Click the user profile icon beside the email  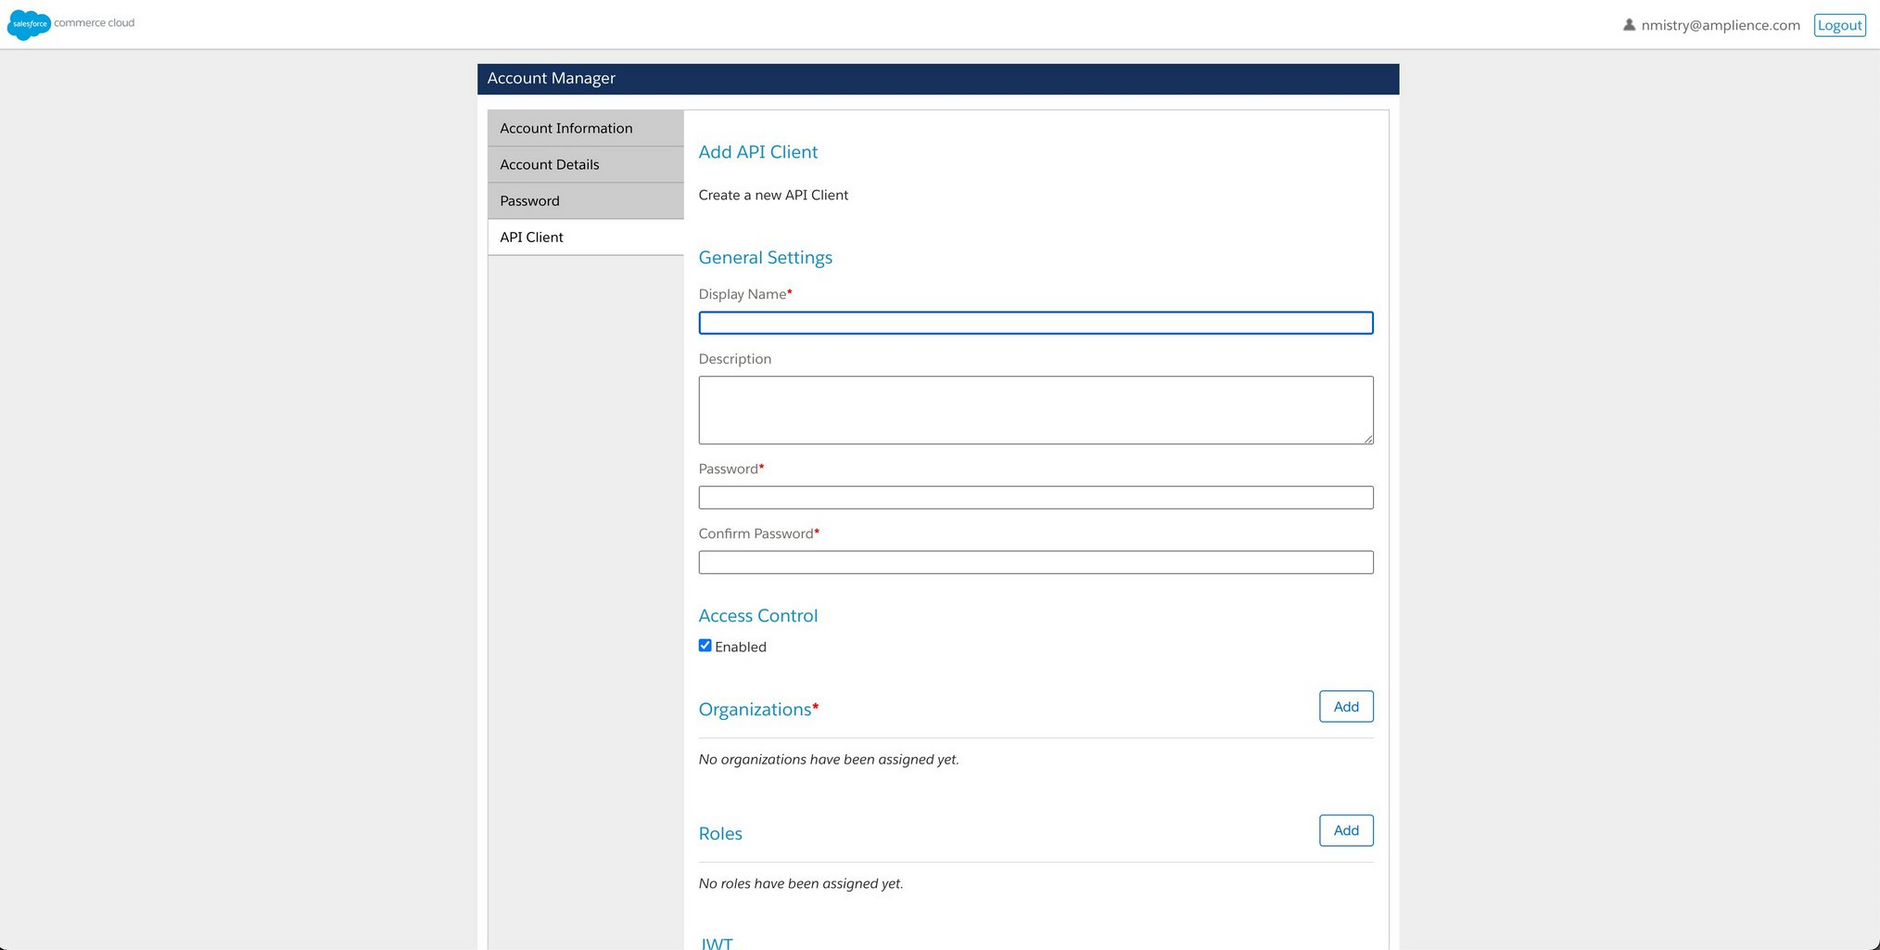point(1629,25)
